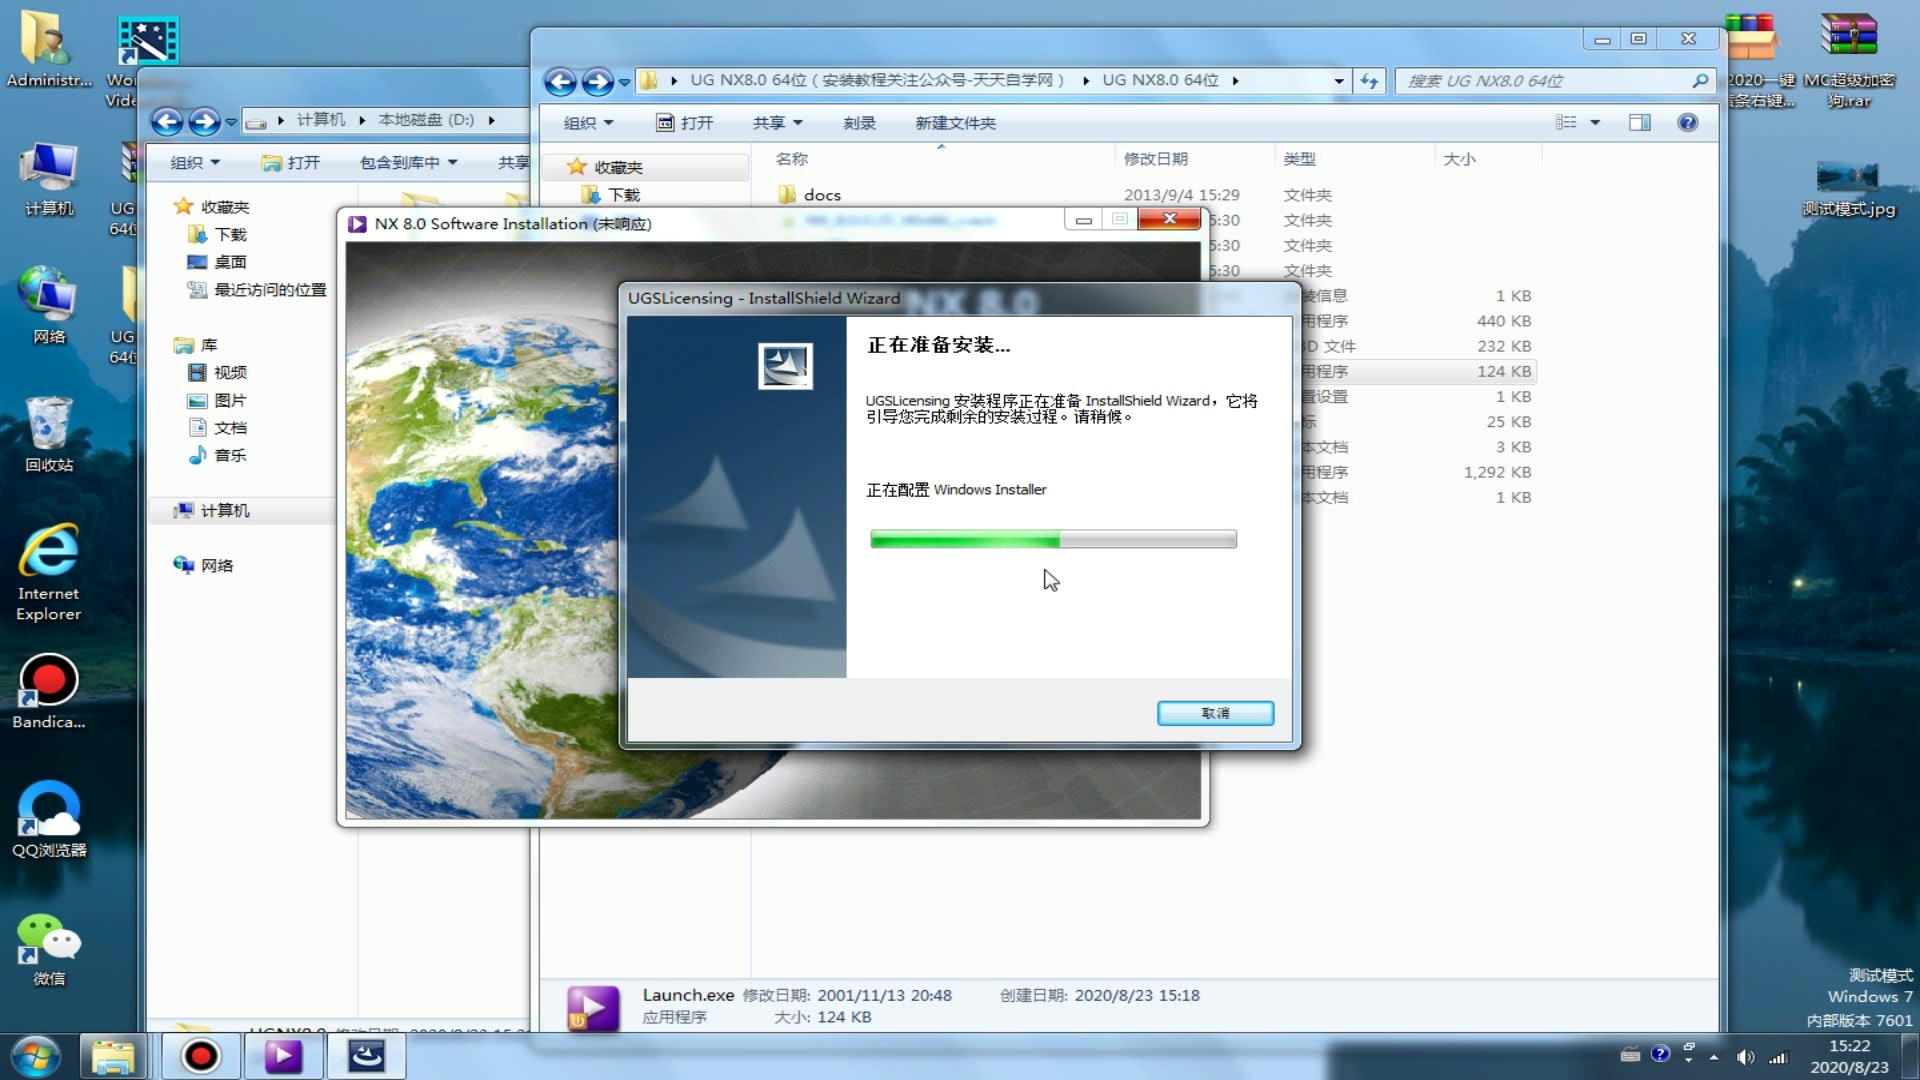The height and width of the screenshot is (1080, 1920).
Task: Click the network signal tray icon
Action: point(1778,1057)
